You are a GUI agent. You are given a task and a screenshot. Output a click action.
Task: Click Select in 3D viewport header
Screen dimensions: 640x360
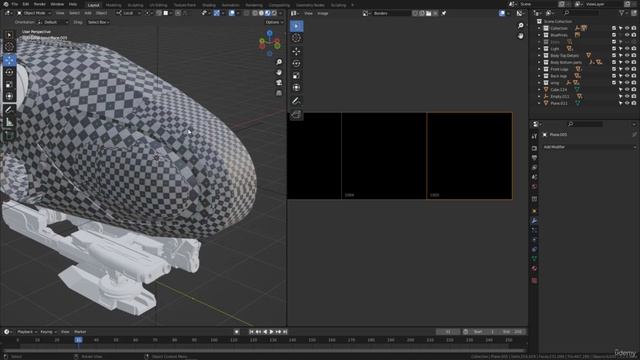click(x=74, y=13)
